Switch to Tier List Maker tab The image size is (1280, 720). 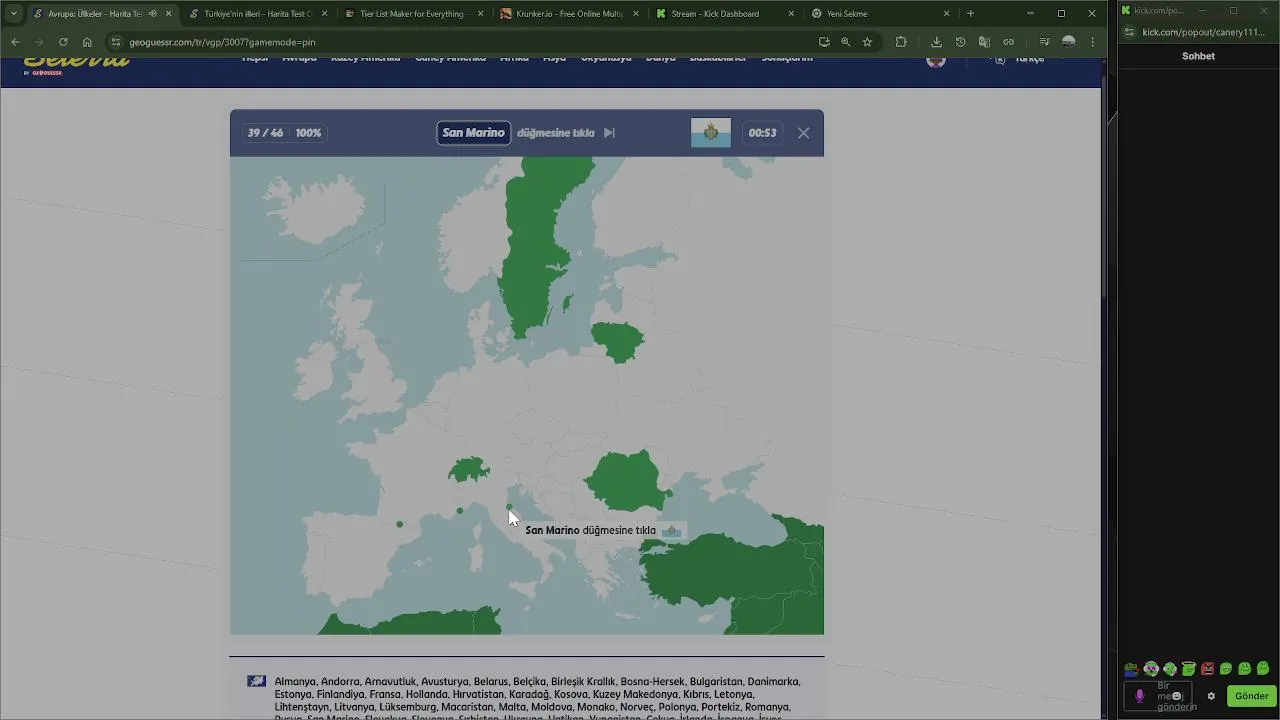pos(412,14)
